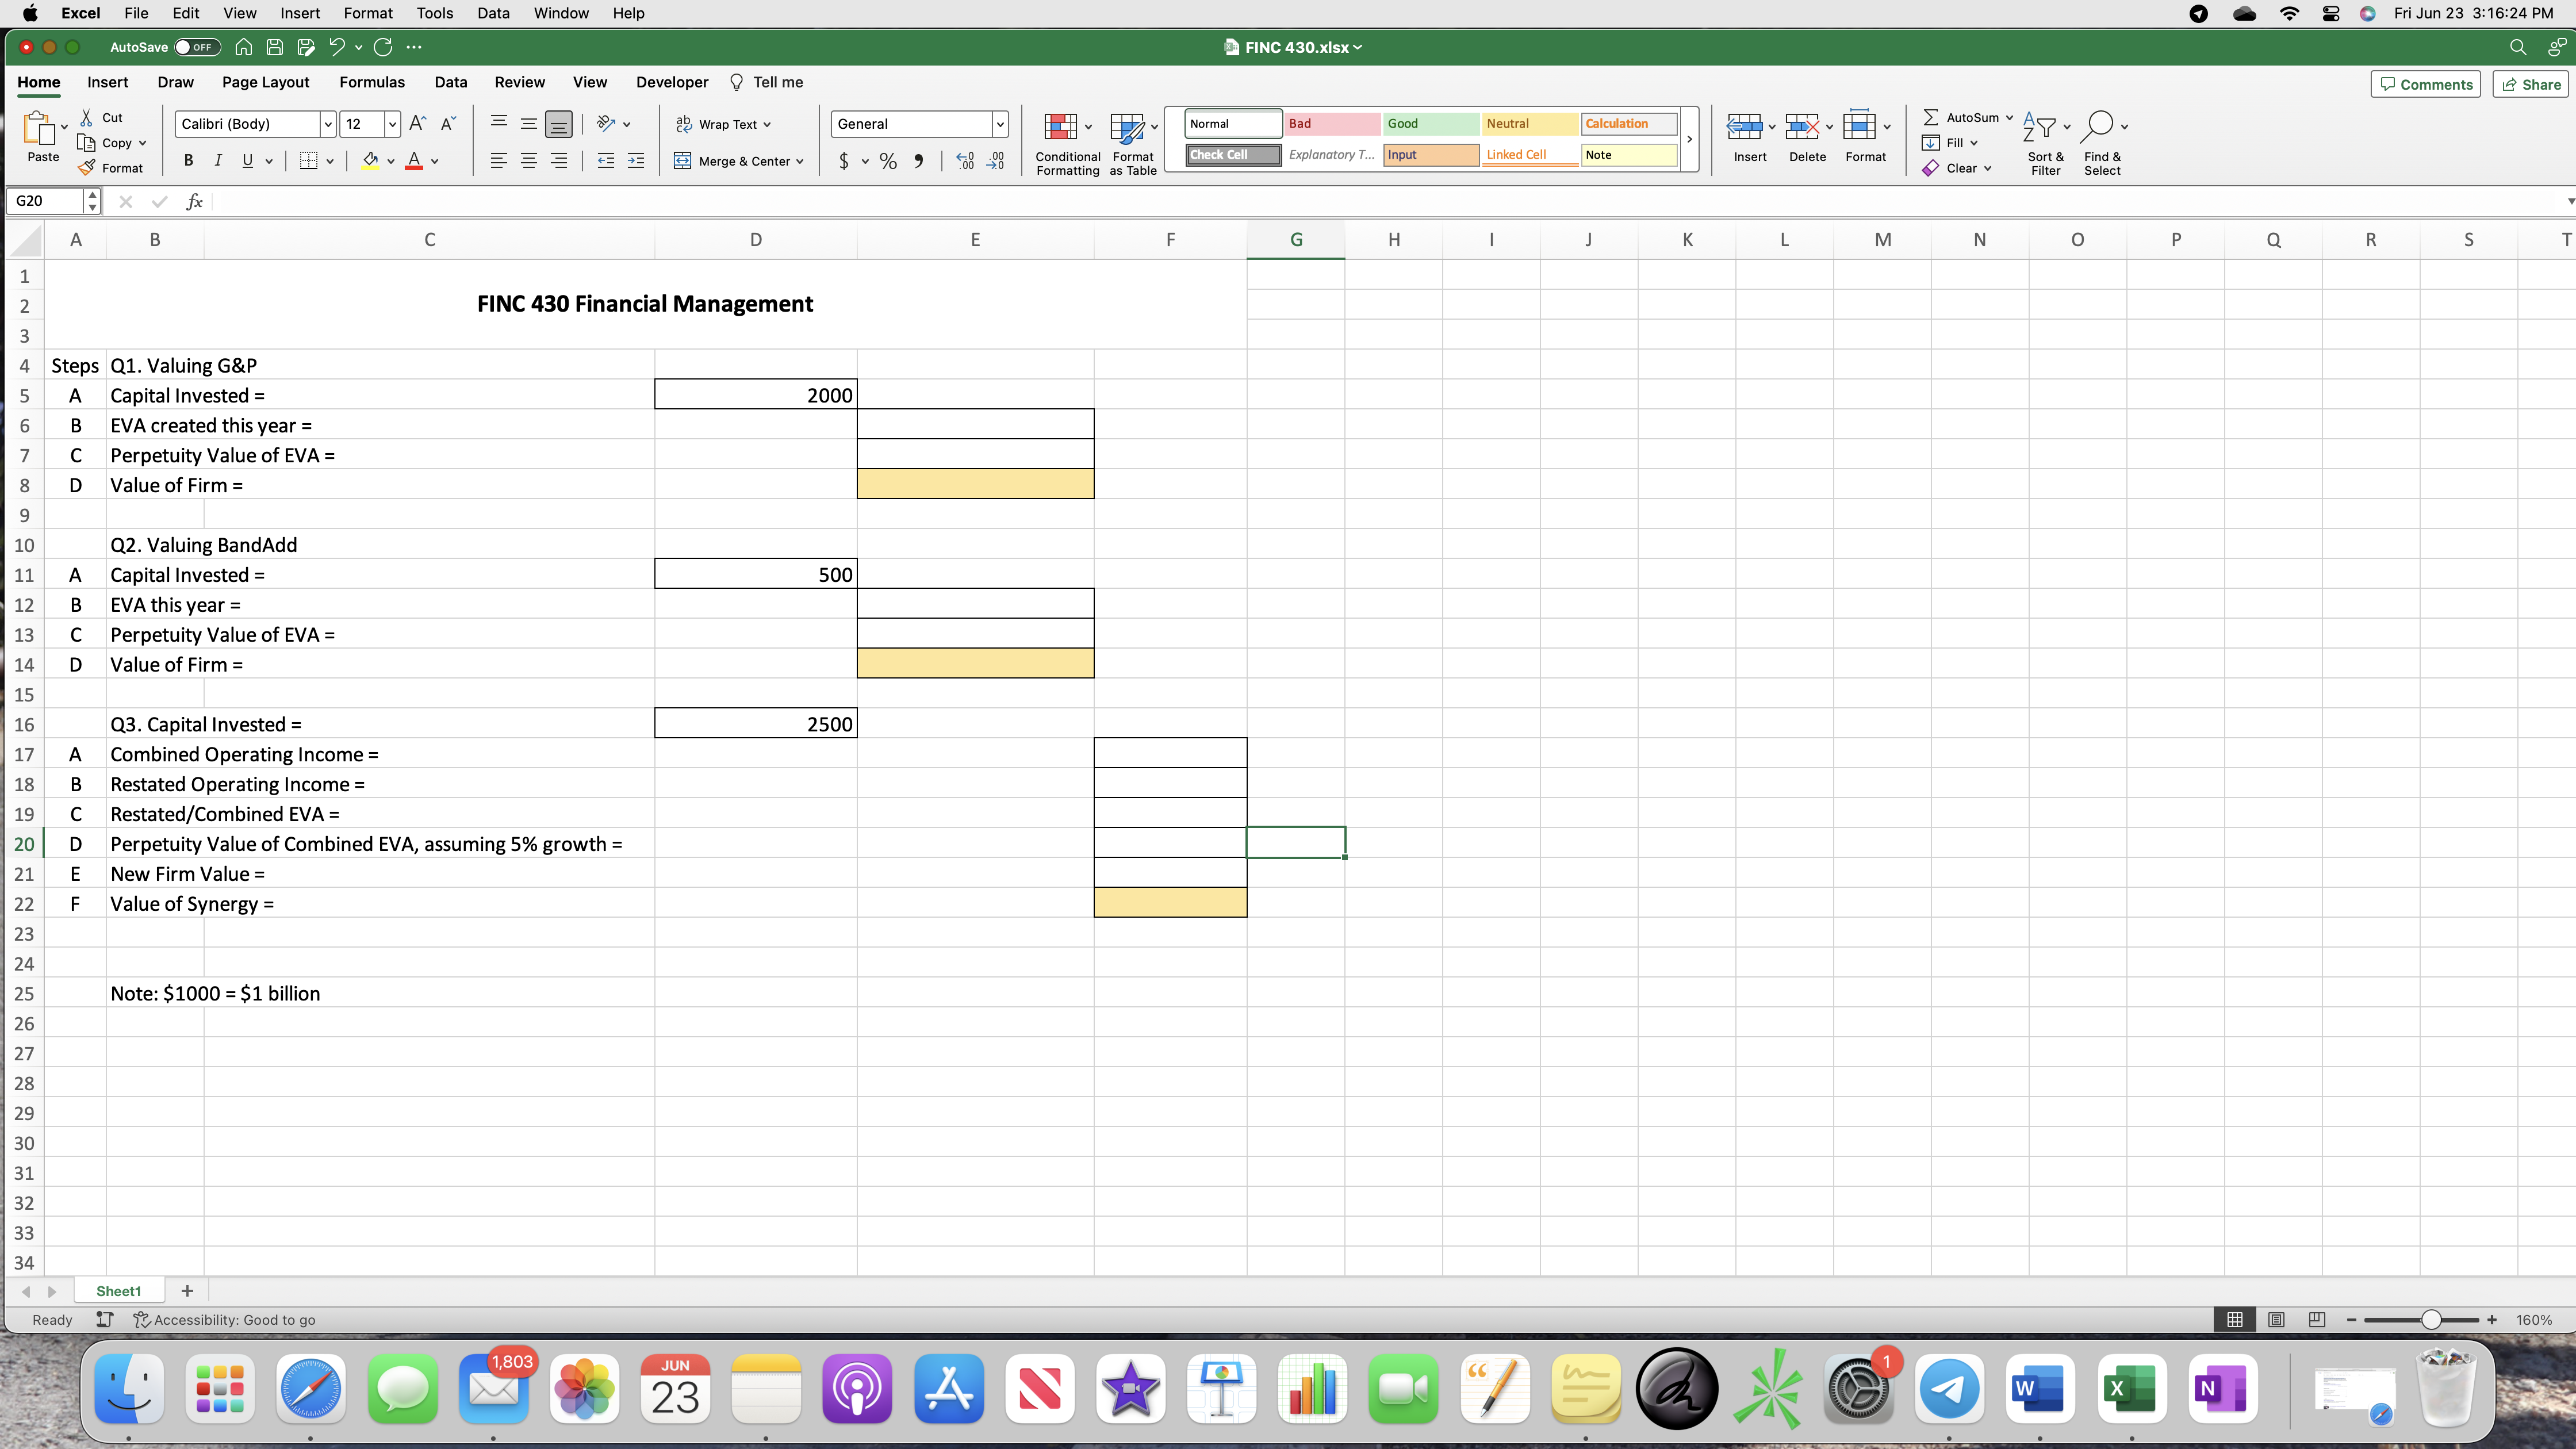Open the Comments pane button

point(2426,85)
